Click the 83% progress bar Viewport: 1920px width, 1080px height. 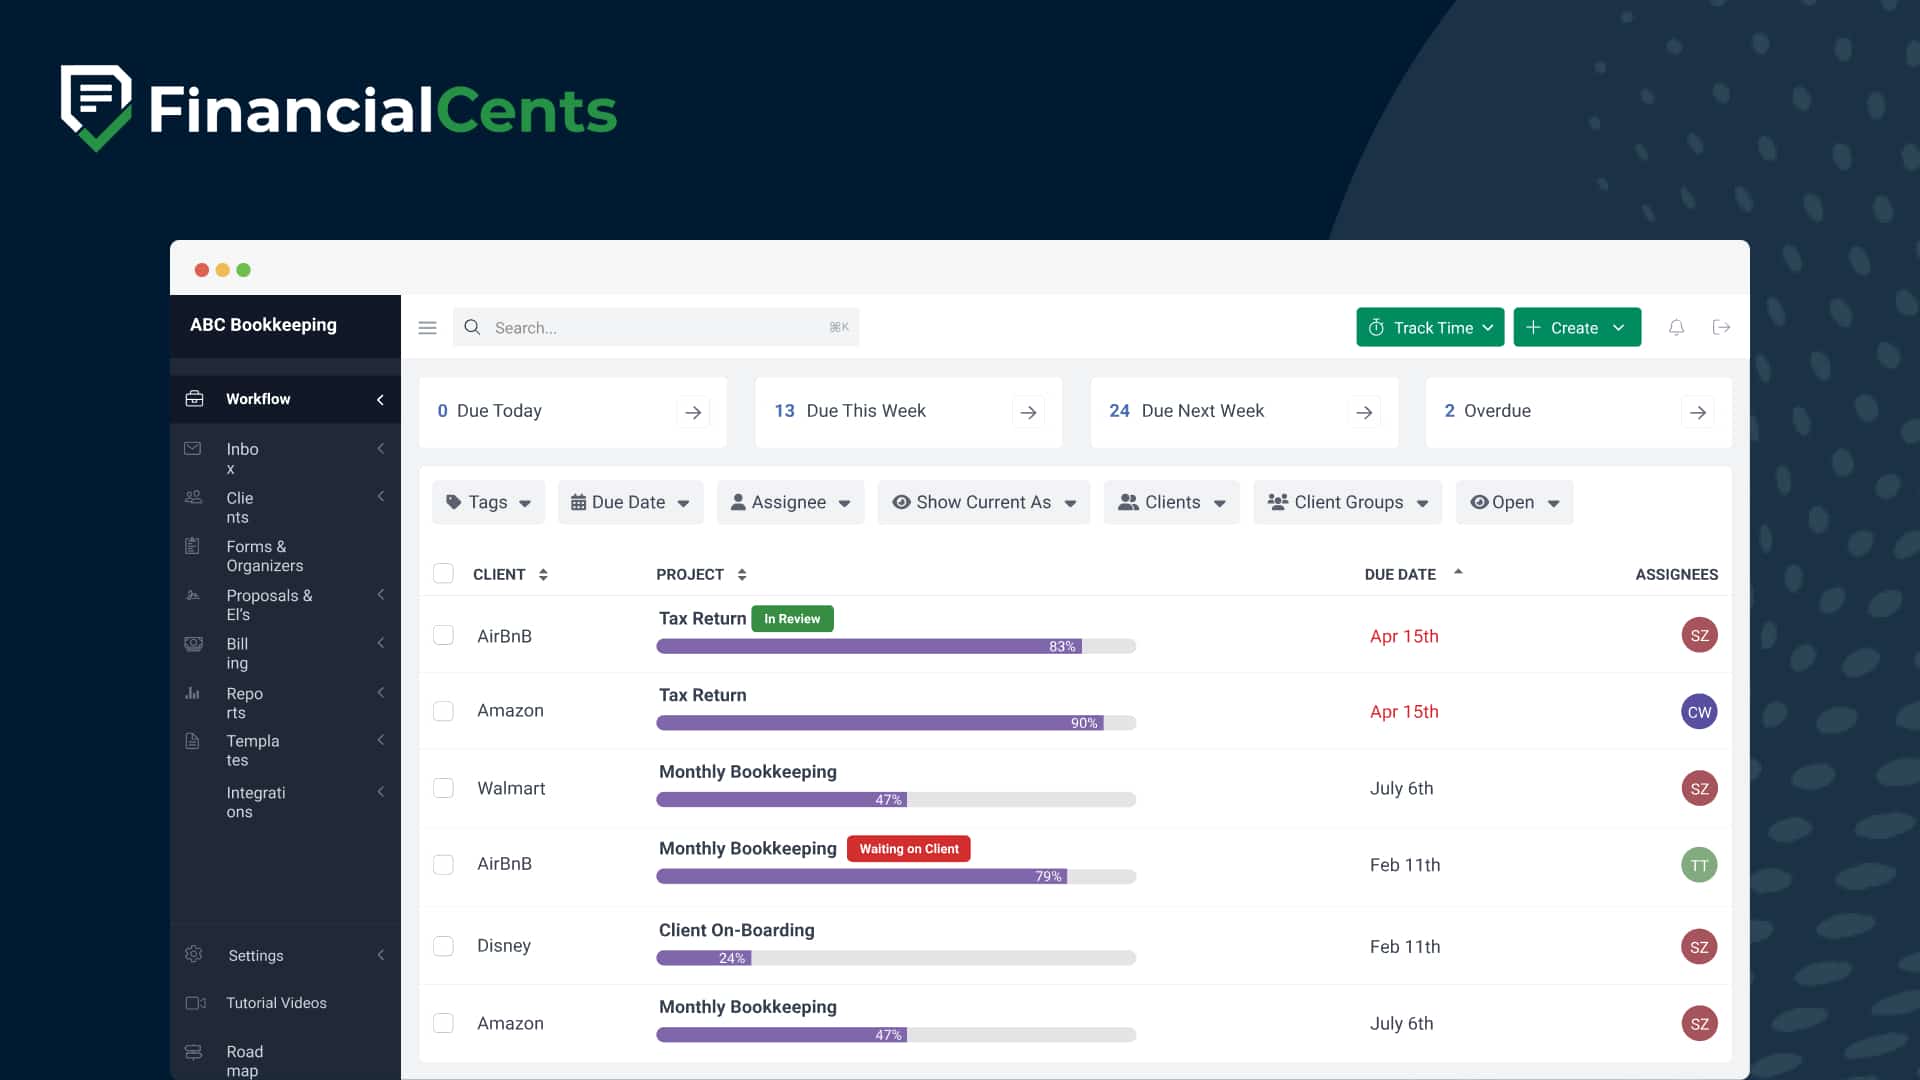[896, 646]
